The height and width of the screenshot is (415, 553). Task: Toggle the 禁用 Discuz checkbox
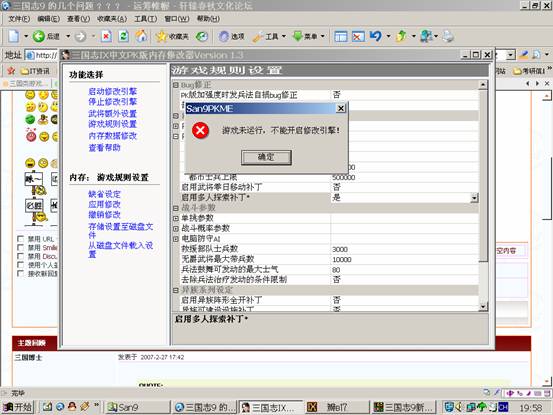(20, 256)
